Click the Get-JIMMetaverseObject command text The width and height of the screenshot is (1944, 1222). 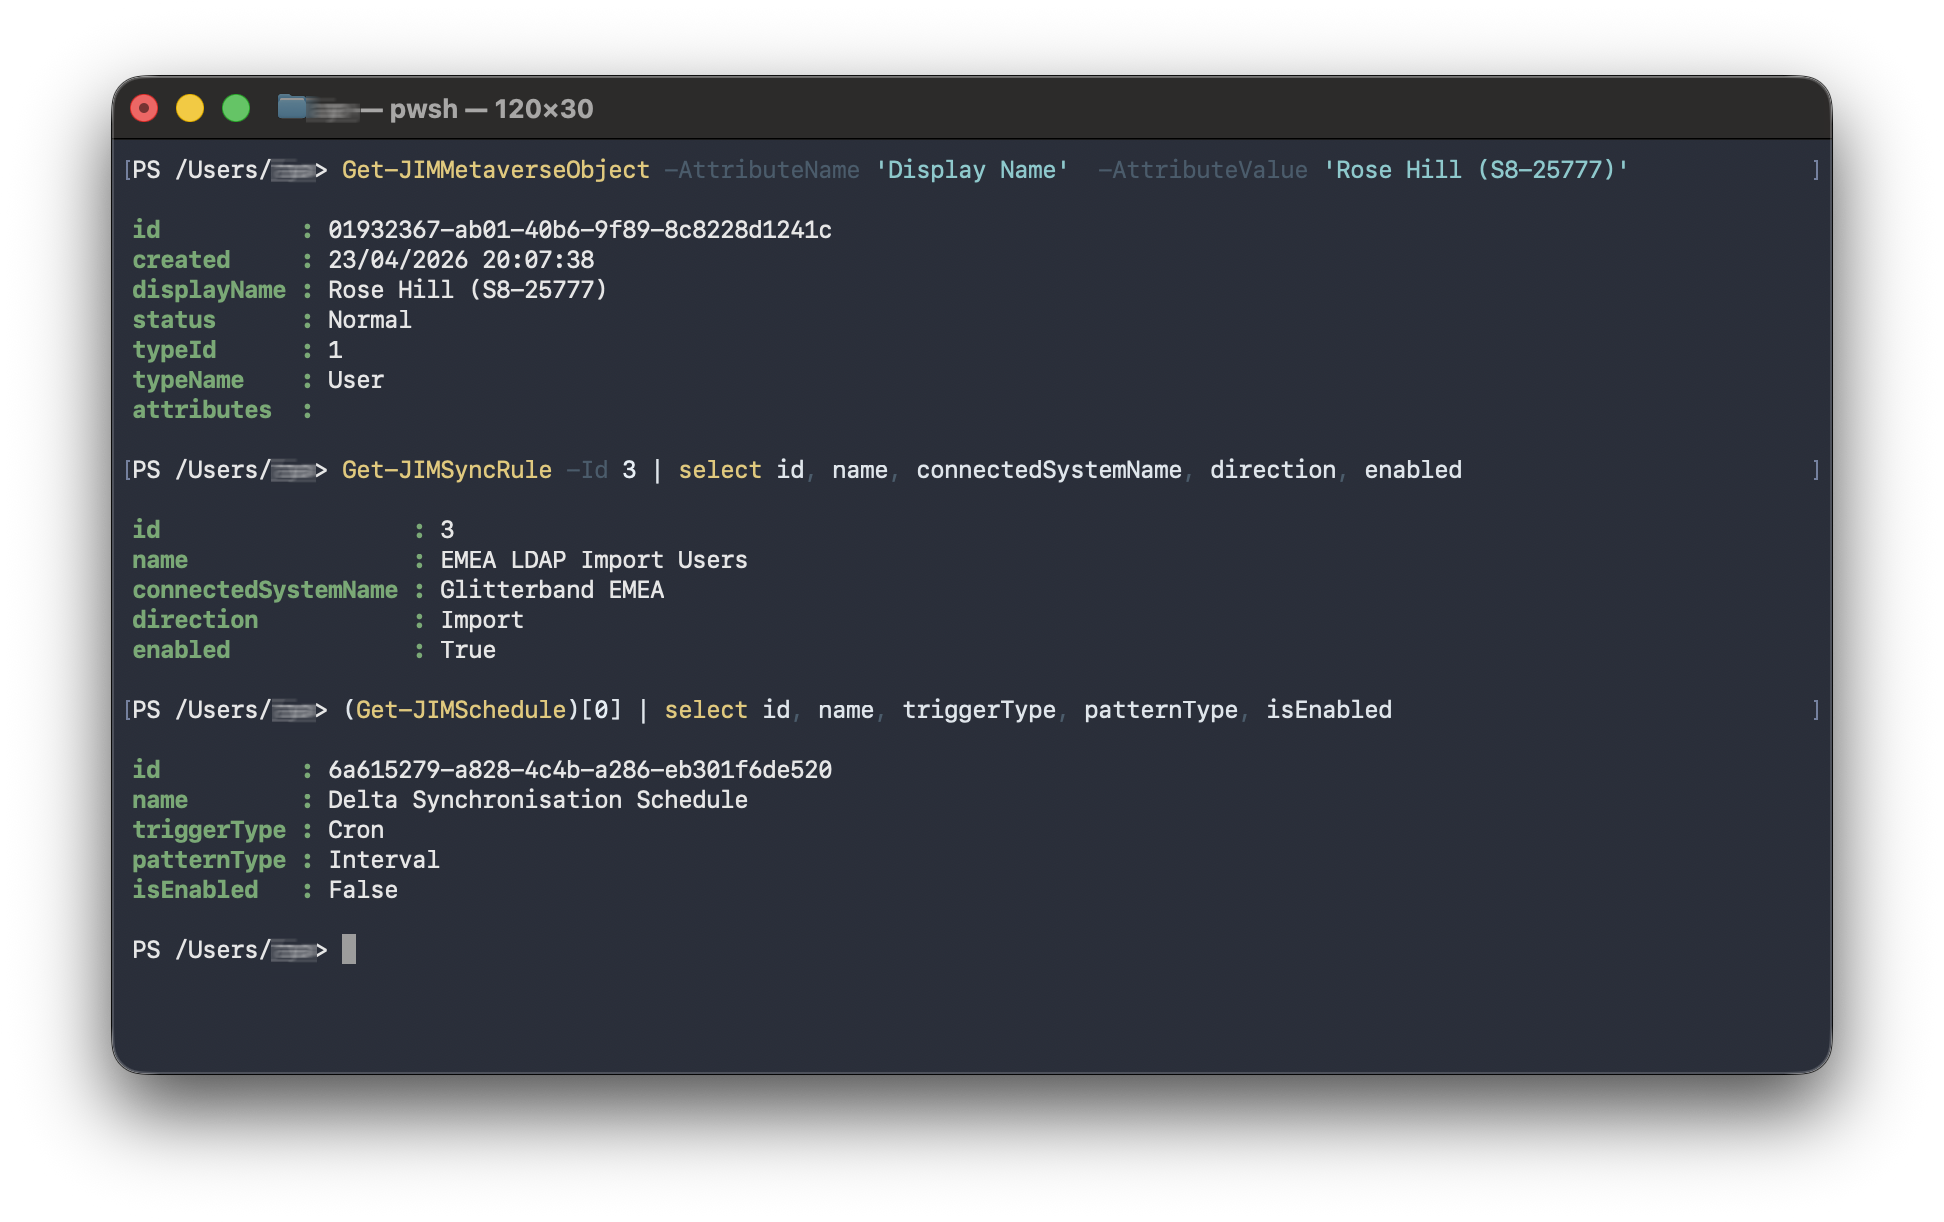(495, 170)
